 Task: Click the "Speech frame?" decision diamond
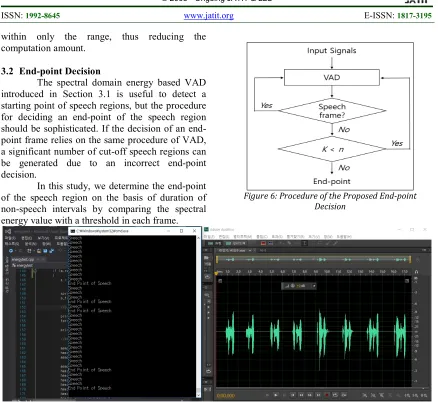[x=332, y=111]
